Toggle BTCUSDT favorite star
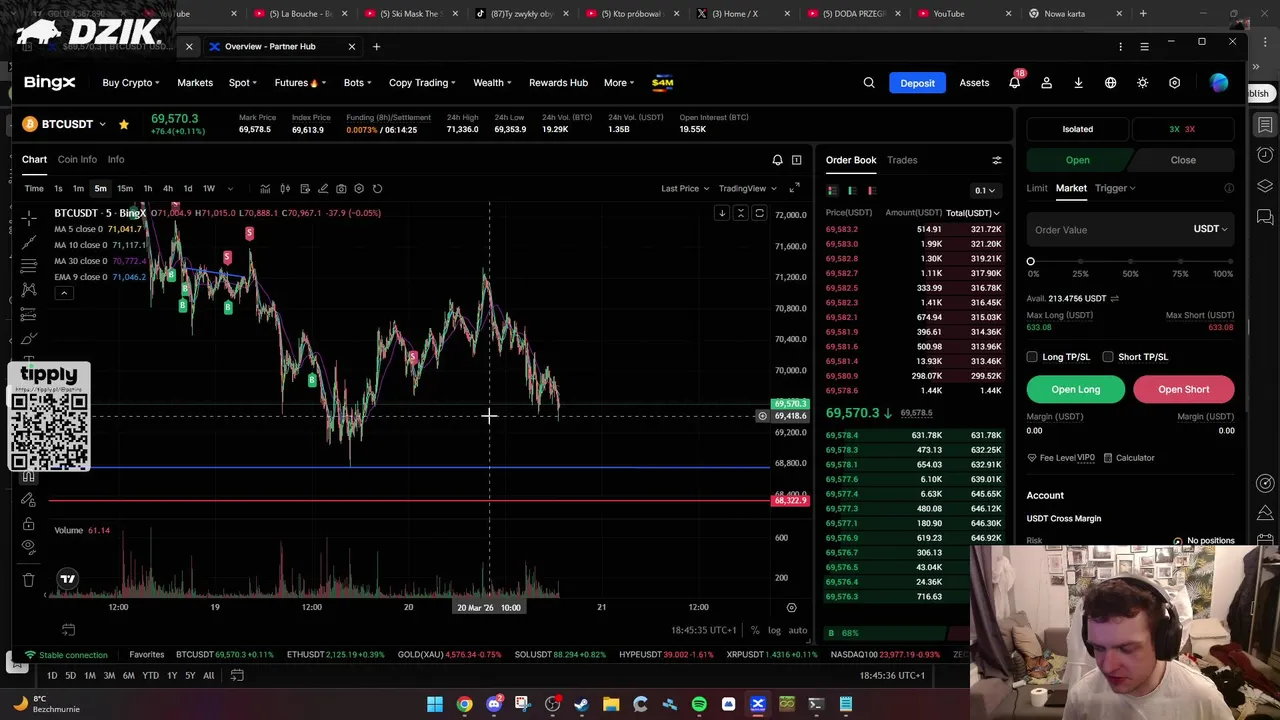Screen dimensions: 1280x720 tap(123, 124)
